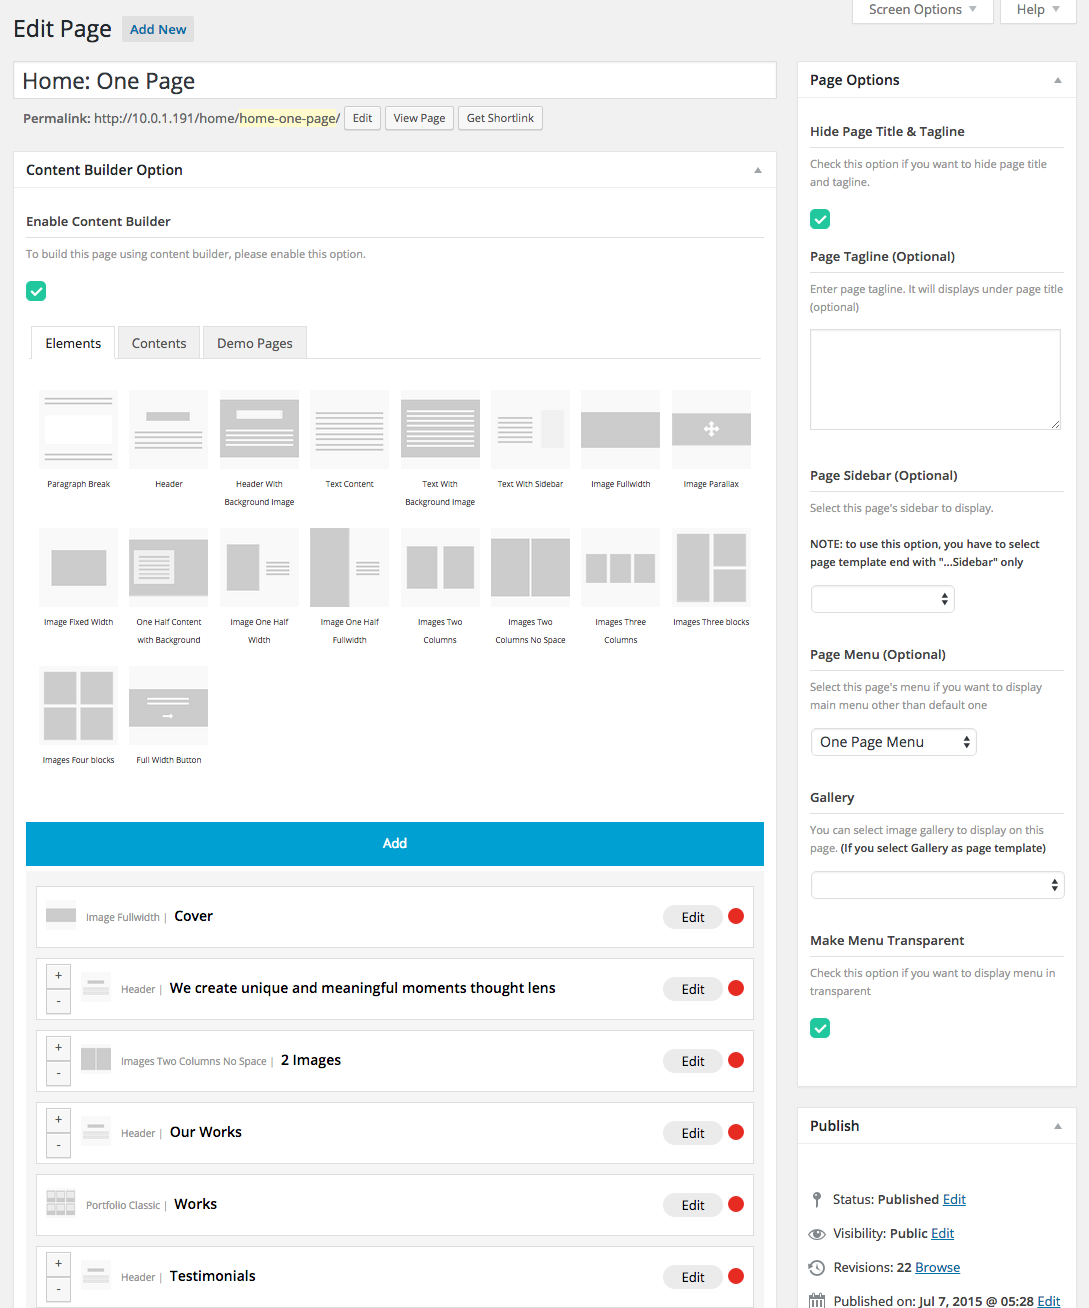Open the Page Menu dropdown
This screenshot has height=1308, width=1089.
coord(893,742)
